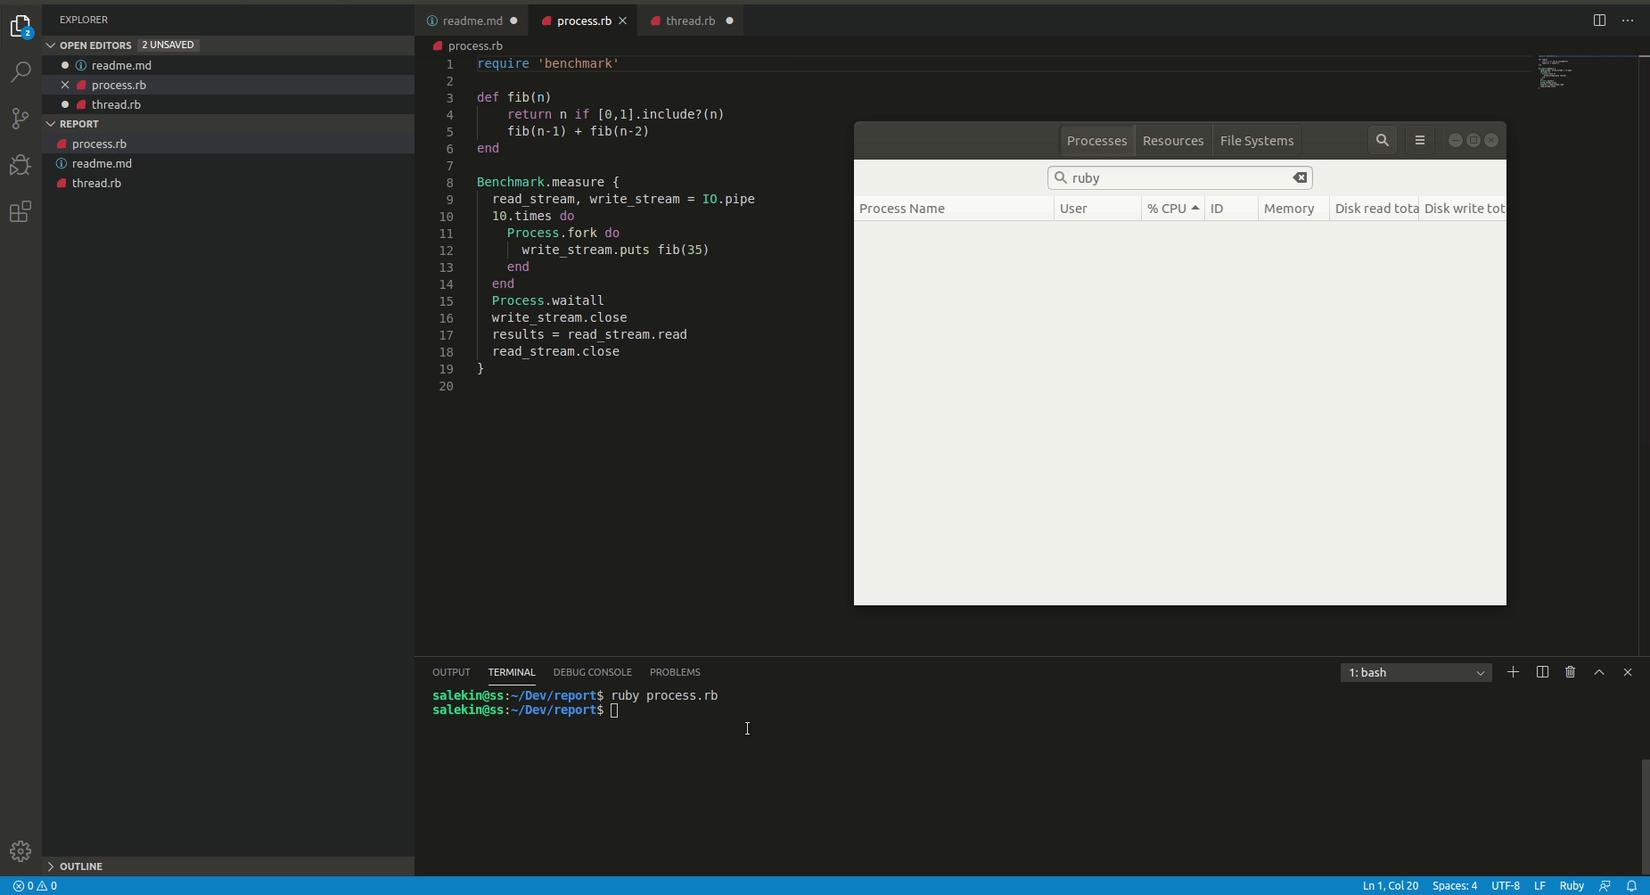Clear the ruby search field text
1650x895 pixels.
point(1300,178)
